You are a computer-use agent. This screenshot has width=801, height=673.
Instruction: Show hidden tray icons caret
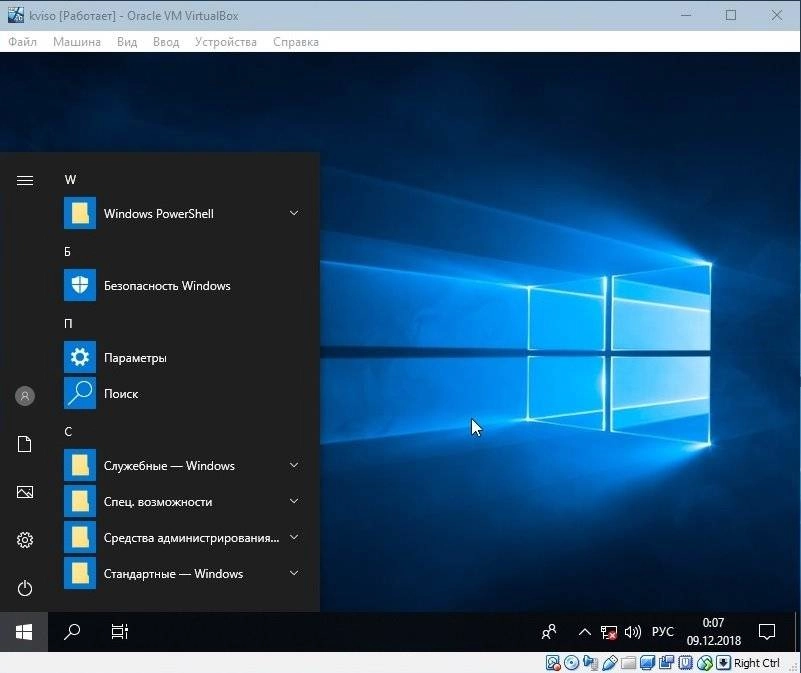[x=584, y=633]
